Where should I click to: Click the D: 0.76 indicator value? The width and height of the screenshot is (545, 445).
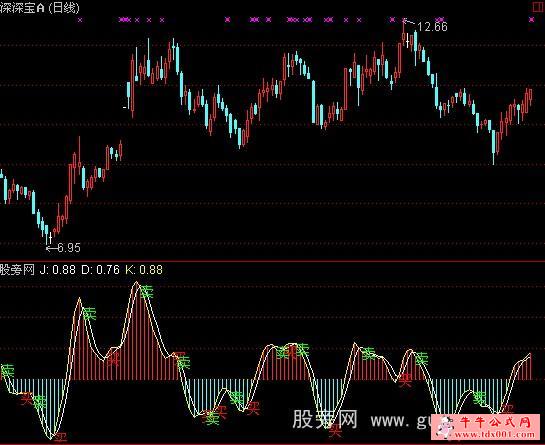point(100,270)
